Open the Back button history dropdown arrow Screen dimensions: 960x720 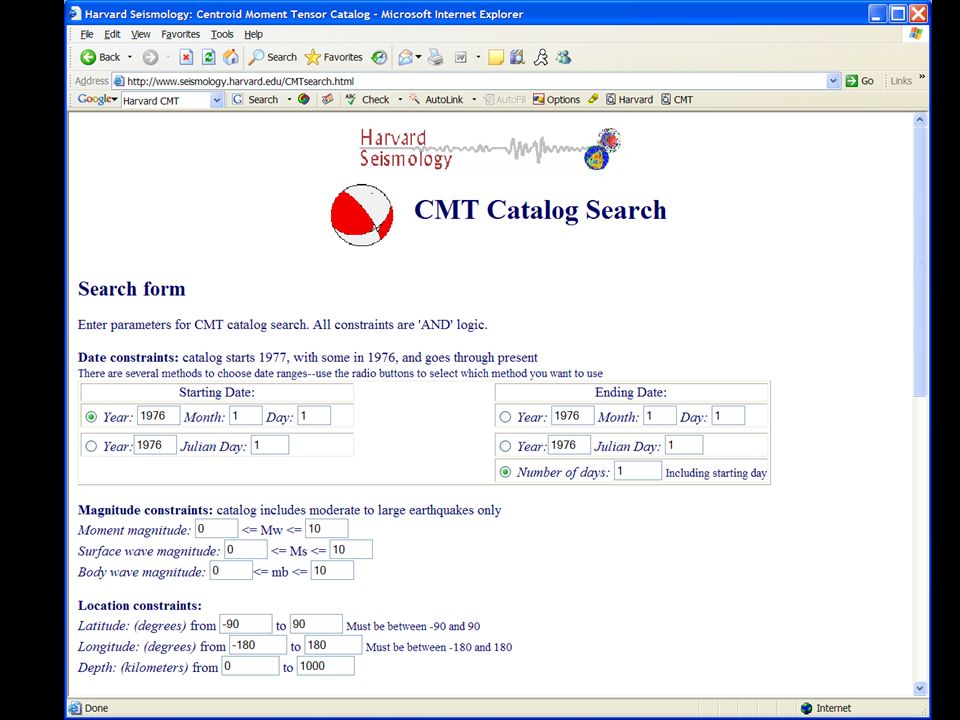pos(130,57)
